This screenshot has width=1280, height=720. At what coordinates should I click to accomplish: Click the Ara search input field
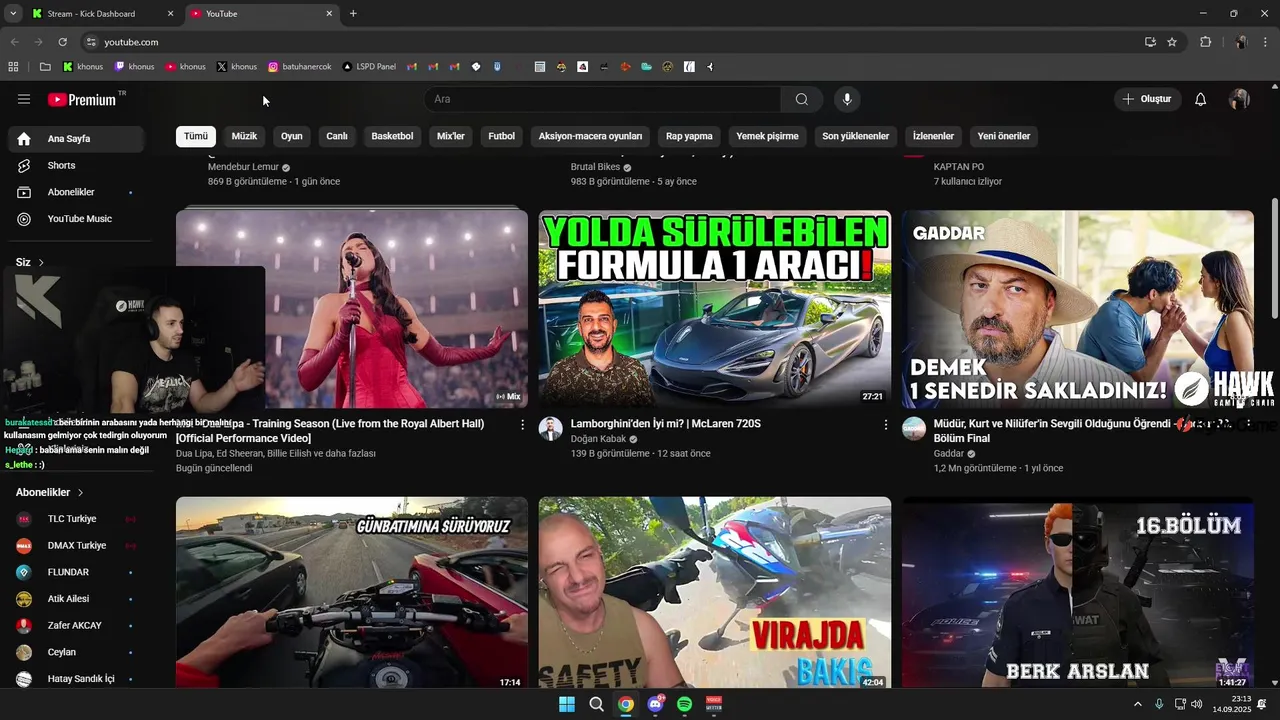(602, 99)
